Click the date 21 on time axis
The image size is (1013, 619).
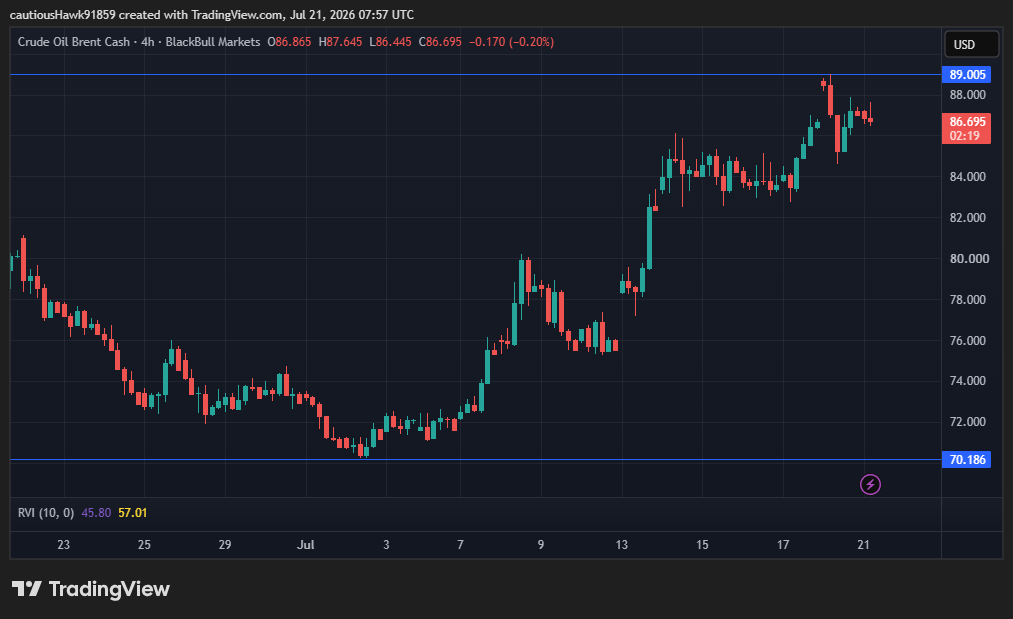(863, 545)
